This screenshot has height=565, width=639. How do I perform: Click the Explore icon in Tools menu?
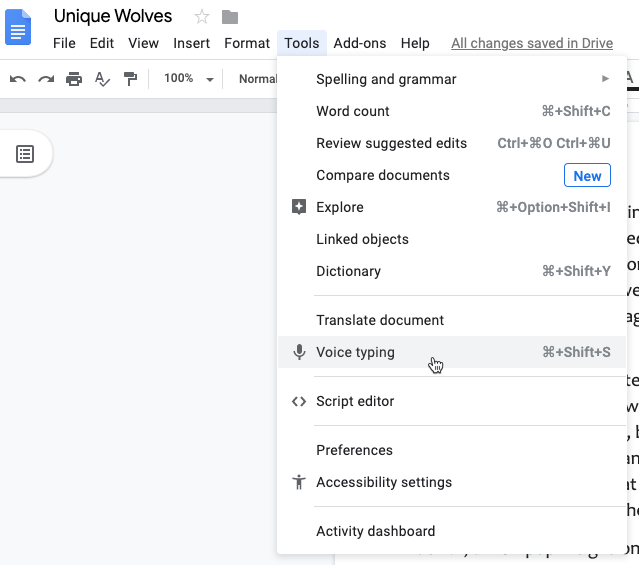pos(299,207)
